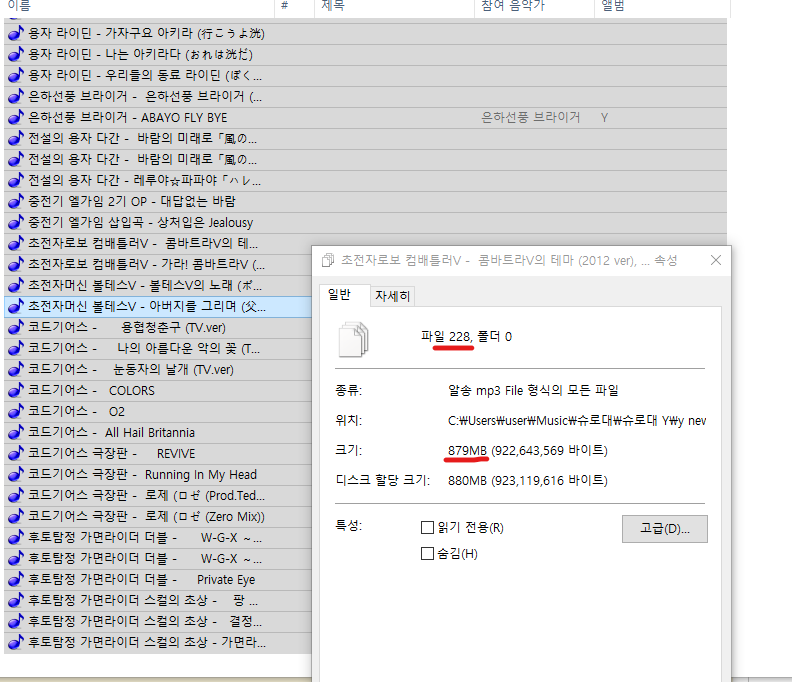Switch to the 자세히 tab
The image size is (792, 682).
[x=392, y=296]
